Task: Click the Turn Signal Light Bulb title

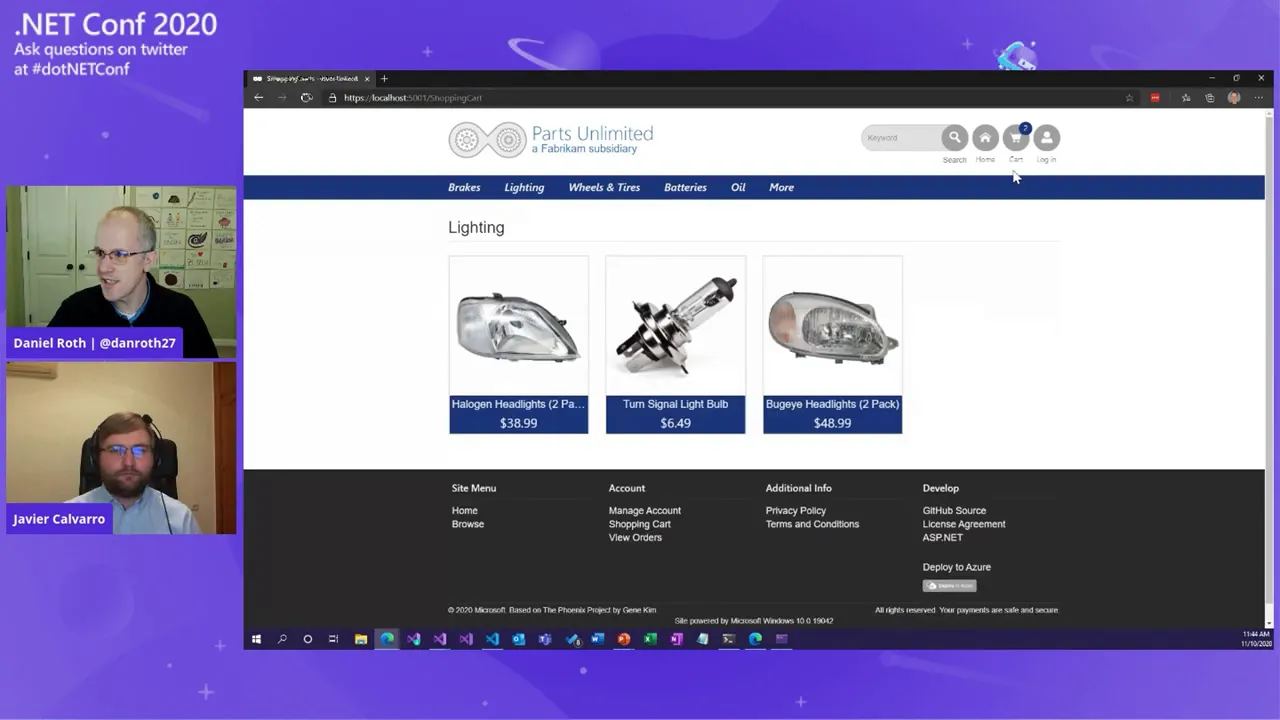Action: coord(675,404)
